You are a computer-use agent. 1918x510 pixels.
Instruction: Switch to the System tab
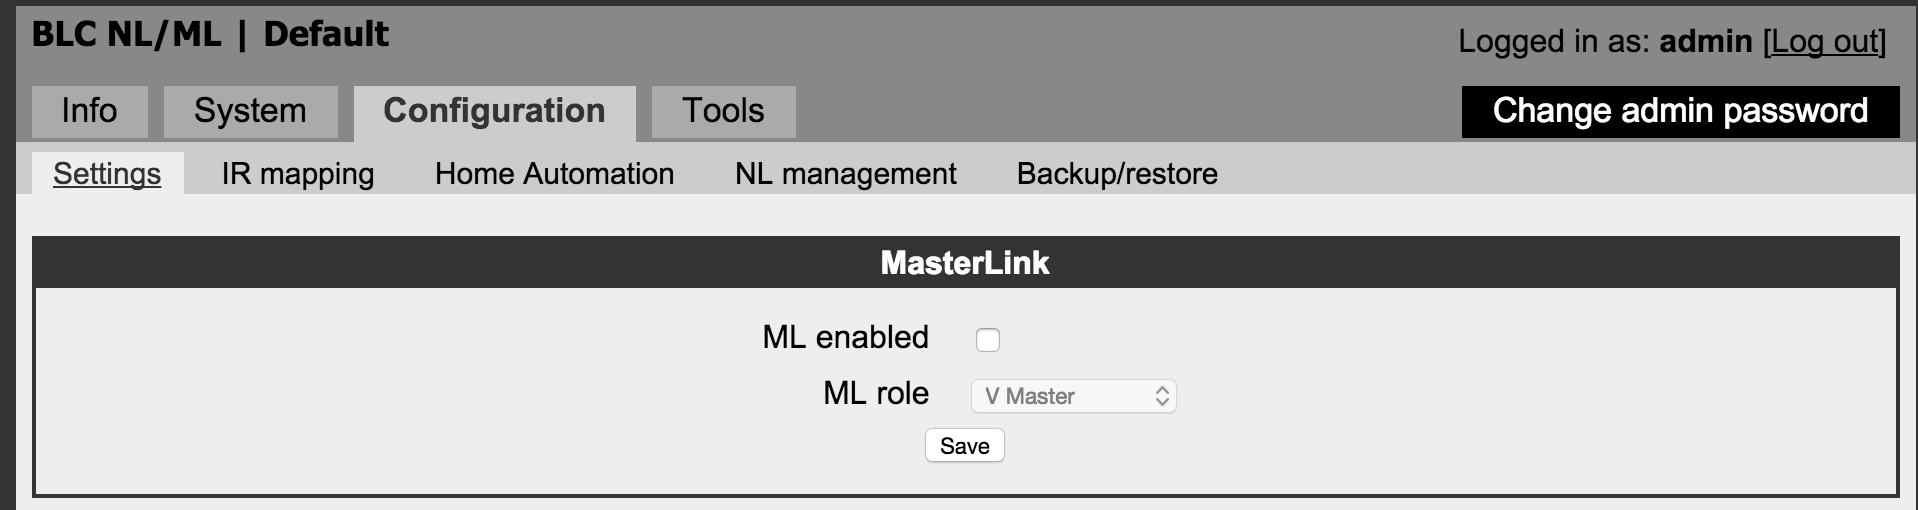coord(250,111)
